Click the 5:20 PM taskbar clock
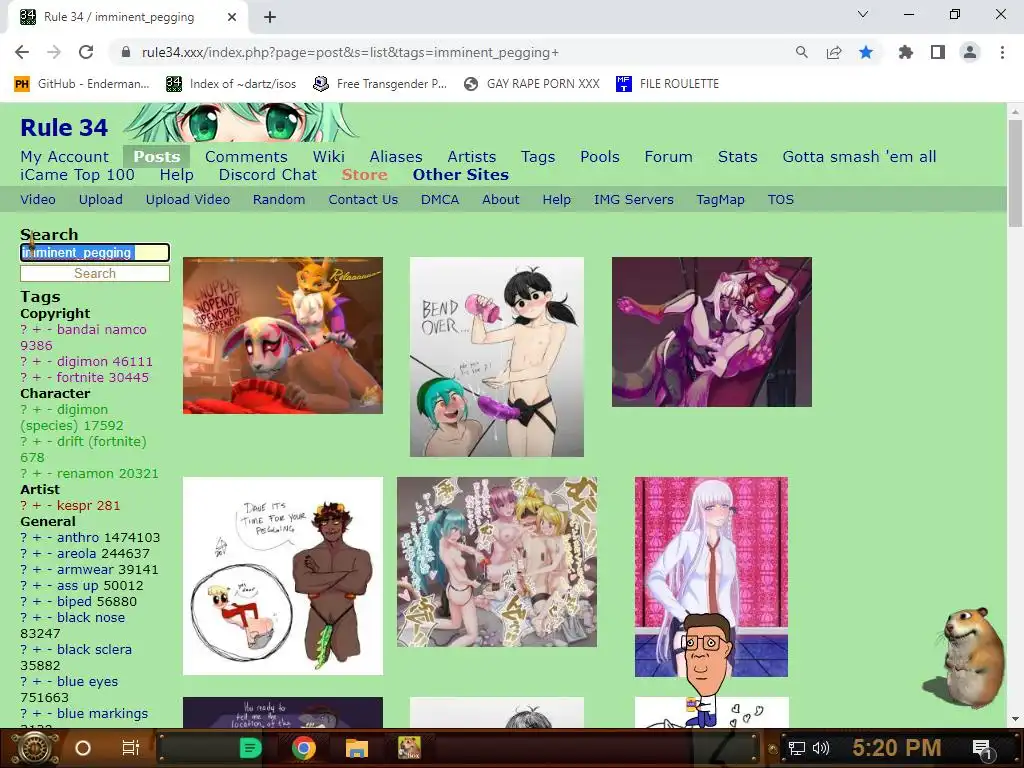The image size is (1024, 768). click(896, 748)
